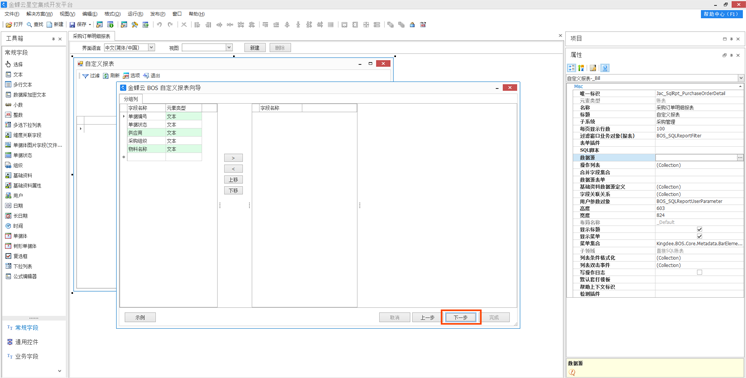Image resolution: width=746 pixels, height=378 pixels.
Task: Open the 运行 menu
Action: pyautogui.click(x=136, y=14)
